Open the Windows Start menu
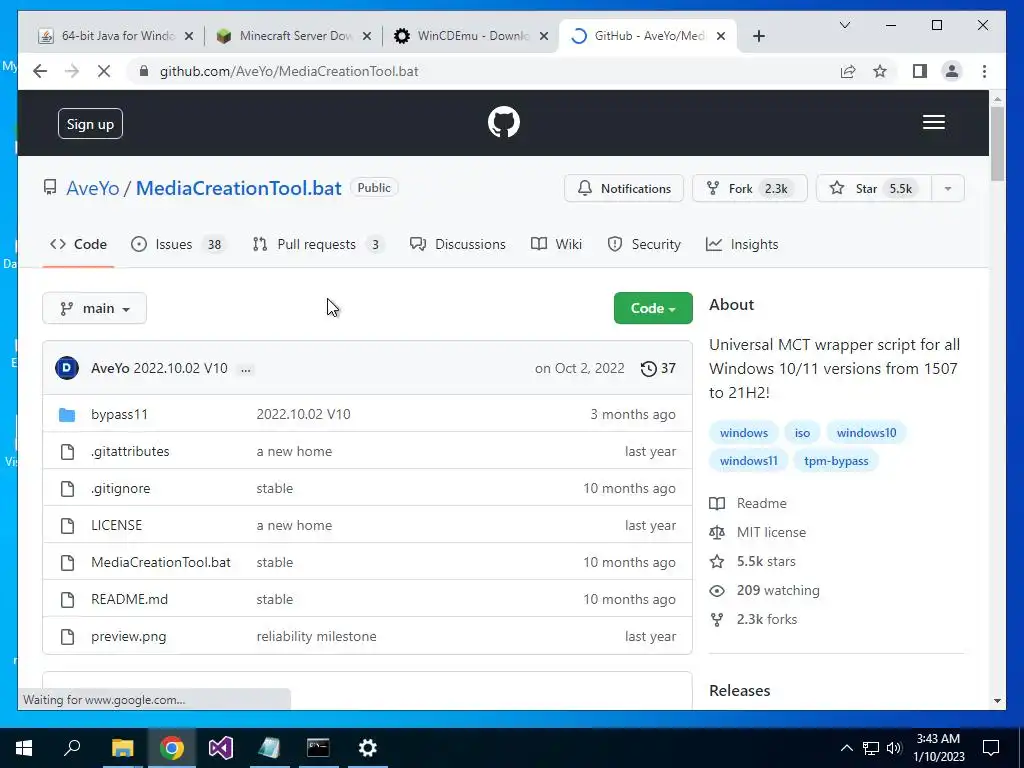This screenshot has width=1024, height=768. [24, 748]
